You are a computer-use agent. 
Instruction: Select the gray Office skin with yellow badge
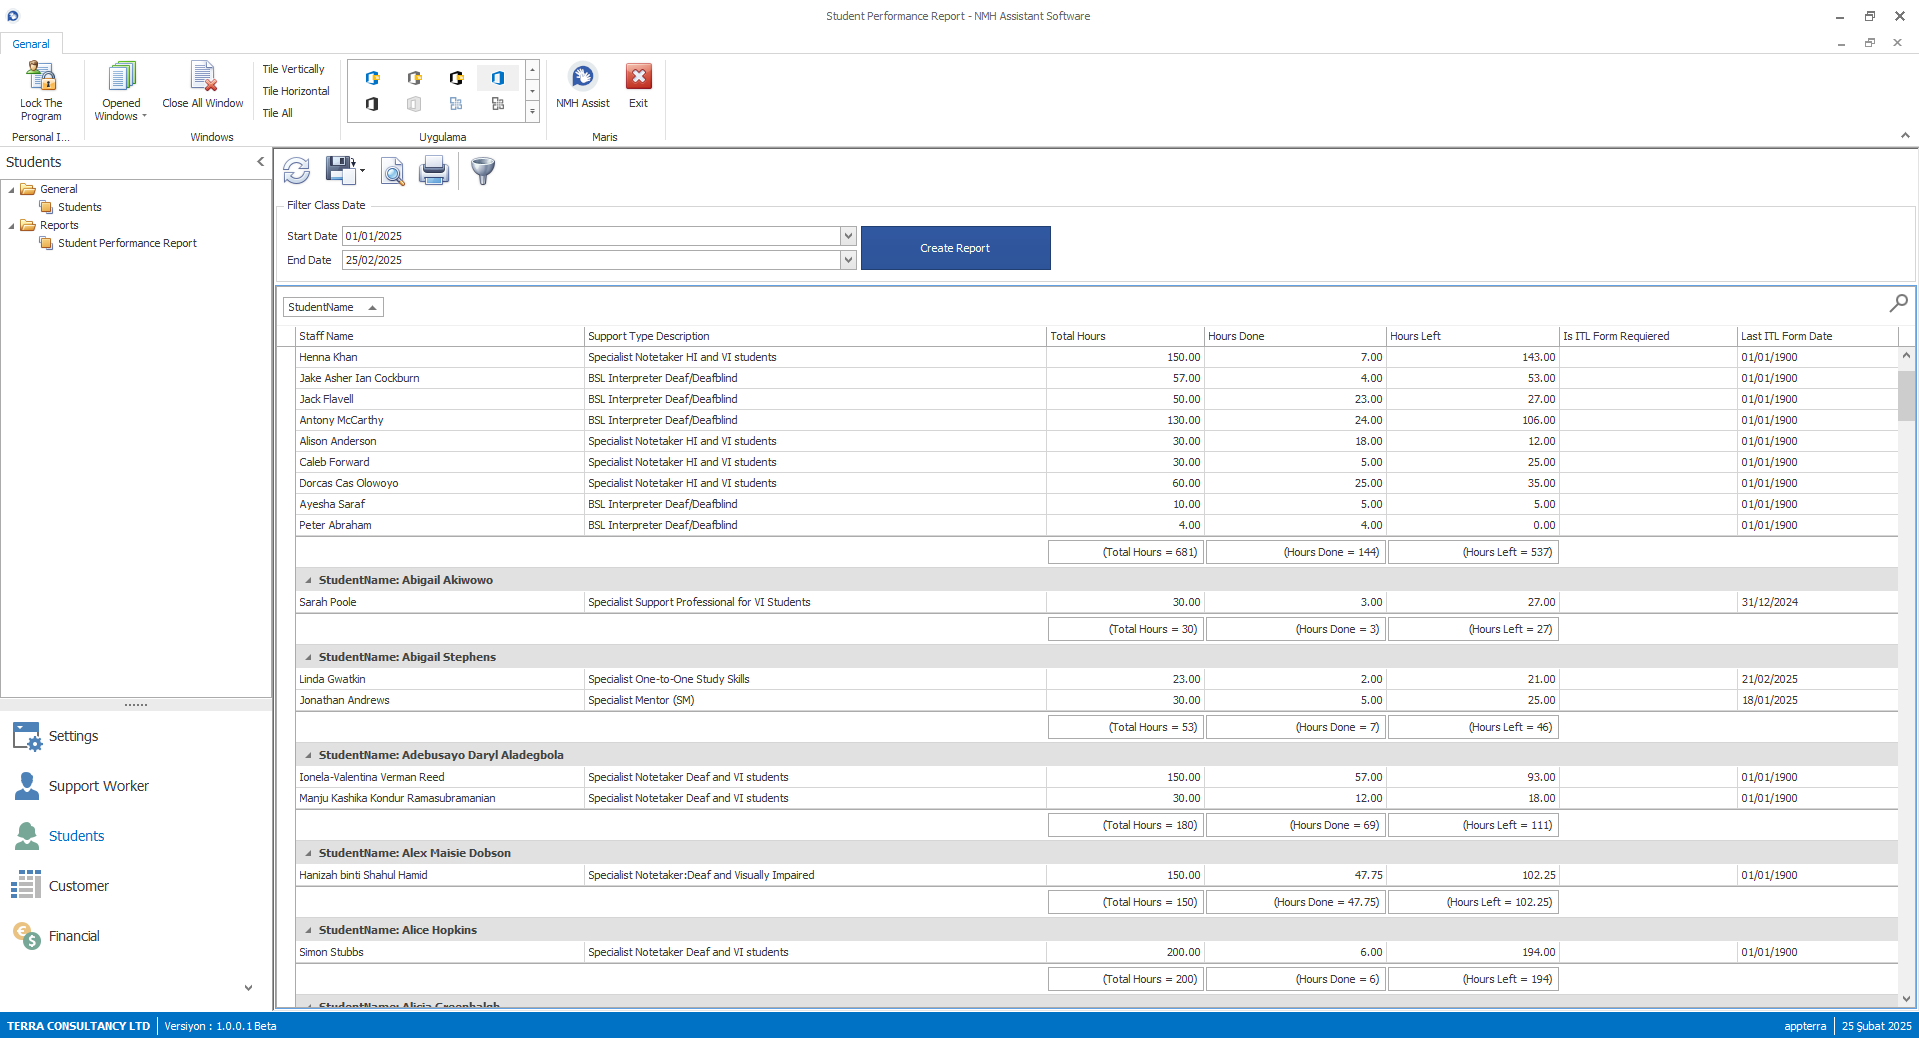click(414, 78)
